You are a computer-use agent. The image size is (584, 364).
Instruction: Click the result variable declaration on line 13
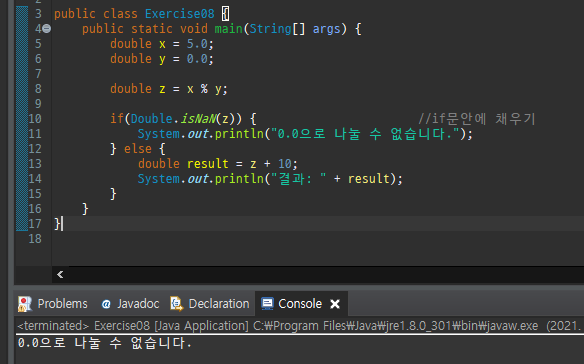207,164
